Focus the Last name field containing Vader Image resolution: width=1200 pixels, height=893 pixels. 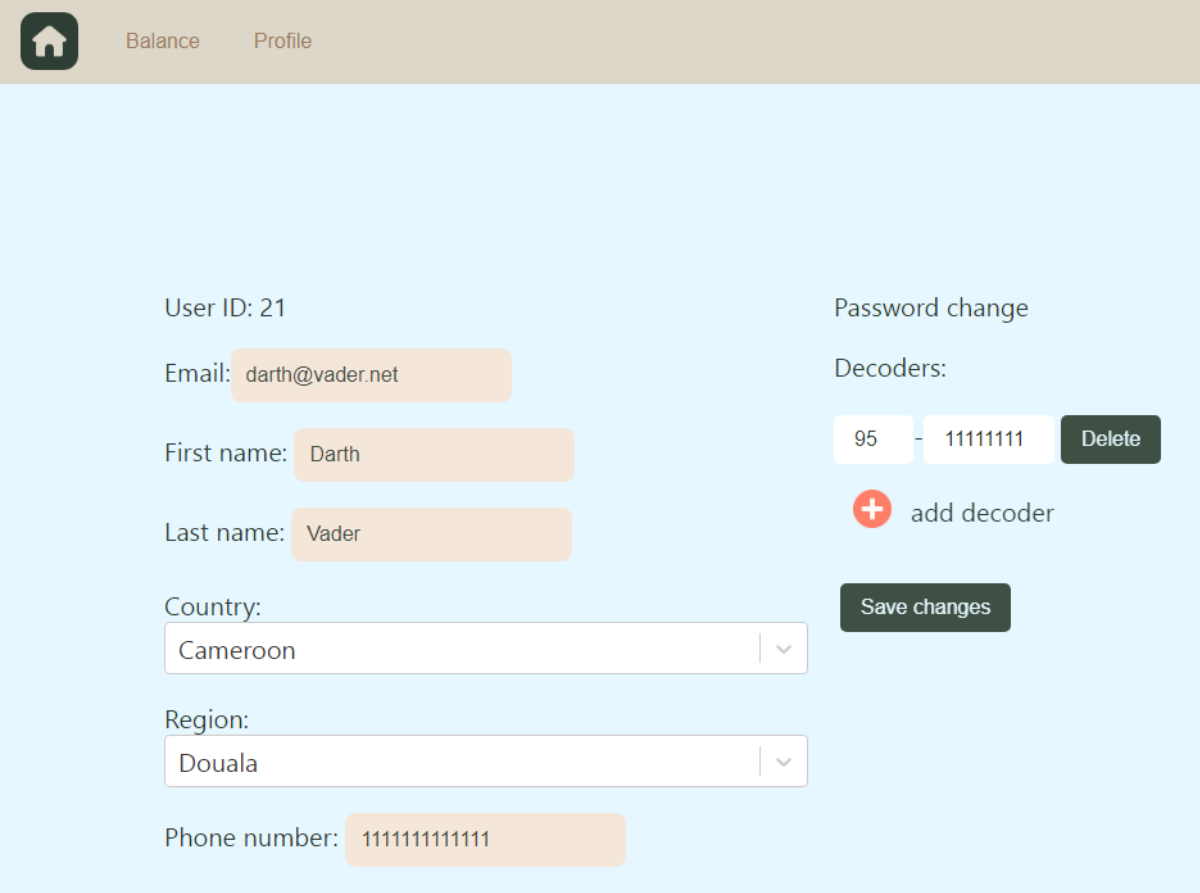431,534
